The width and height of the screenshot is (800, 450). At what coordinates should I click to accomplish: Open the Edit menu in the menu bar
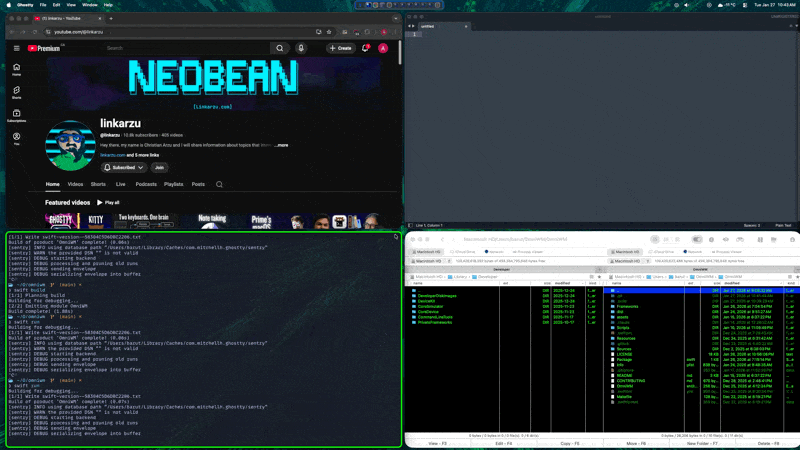point(56,5)
